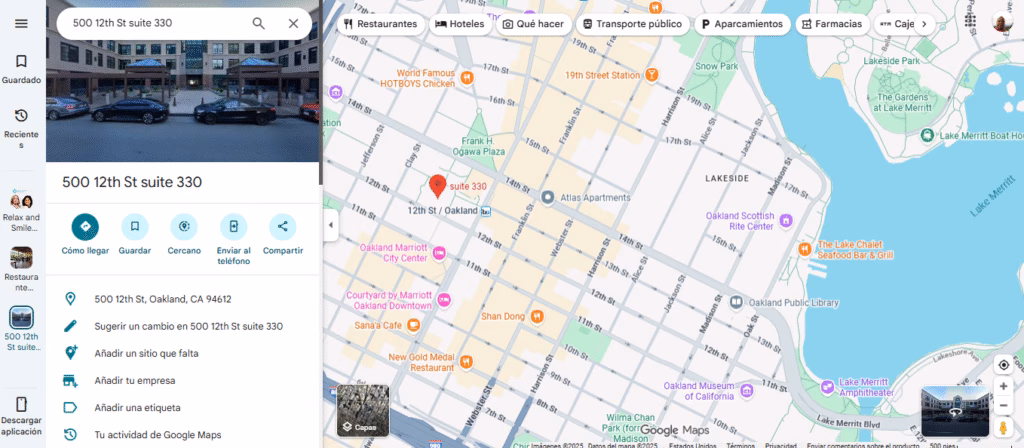The width and height of the screenshot is (1024, 448).
Task: Open the Google apps grid icon
Action: coord(970,23)
